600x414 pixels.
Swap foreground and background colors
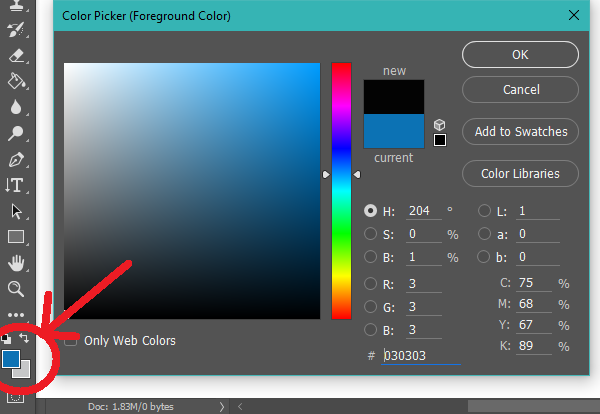click(x=24, y=337)
